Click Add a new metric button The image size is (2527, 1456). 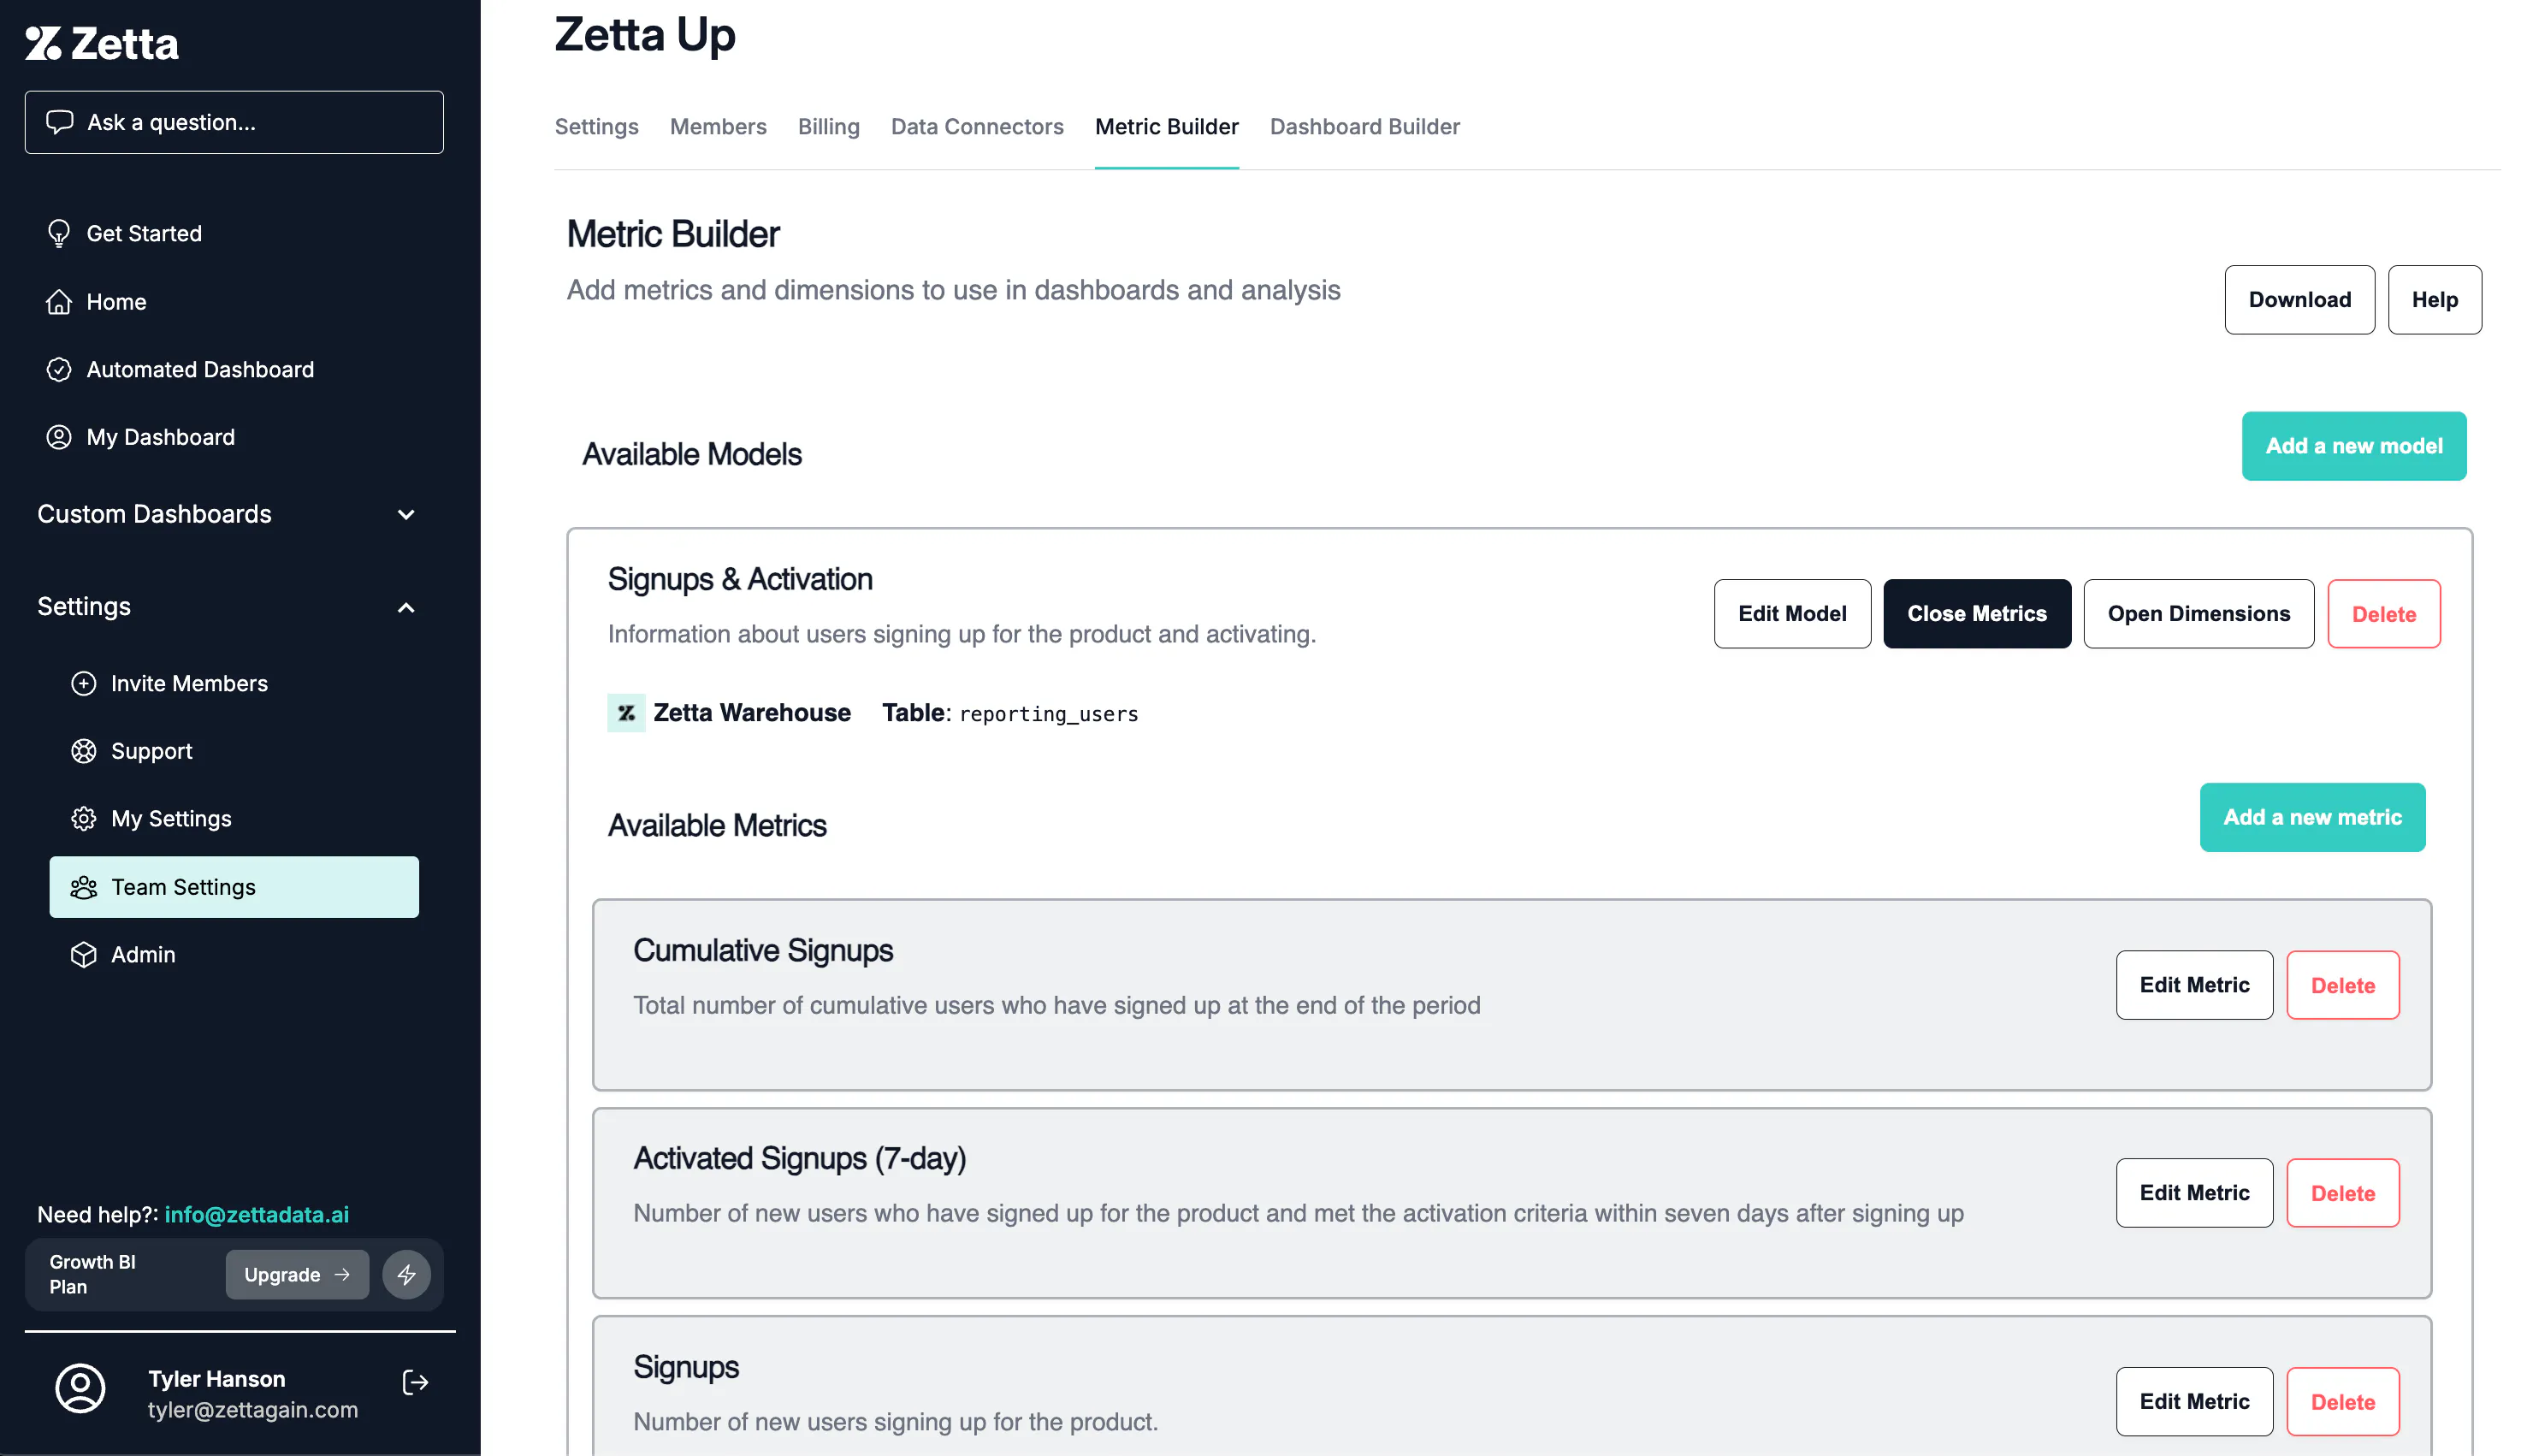pyautogui.click(x=2313, y=817)
